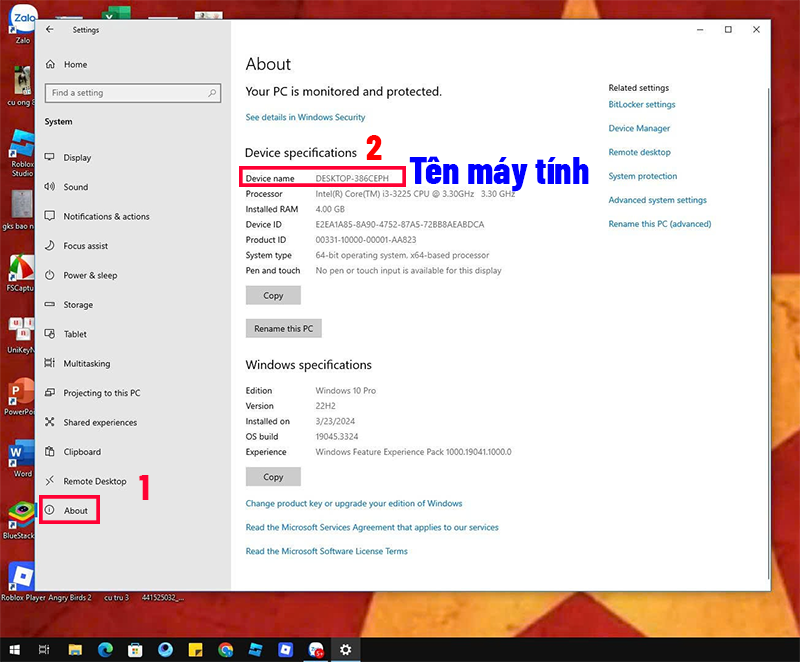Open the Roblox Player desktop shortcut
This screenshot has width=800, height=662.
coord(22,581)
